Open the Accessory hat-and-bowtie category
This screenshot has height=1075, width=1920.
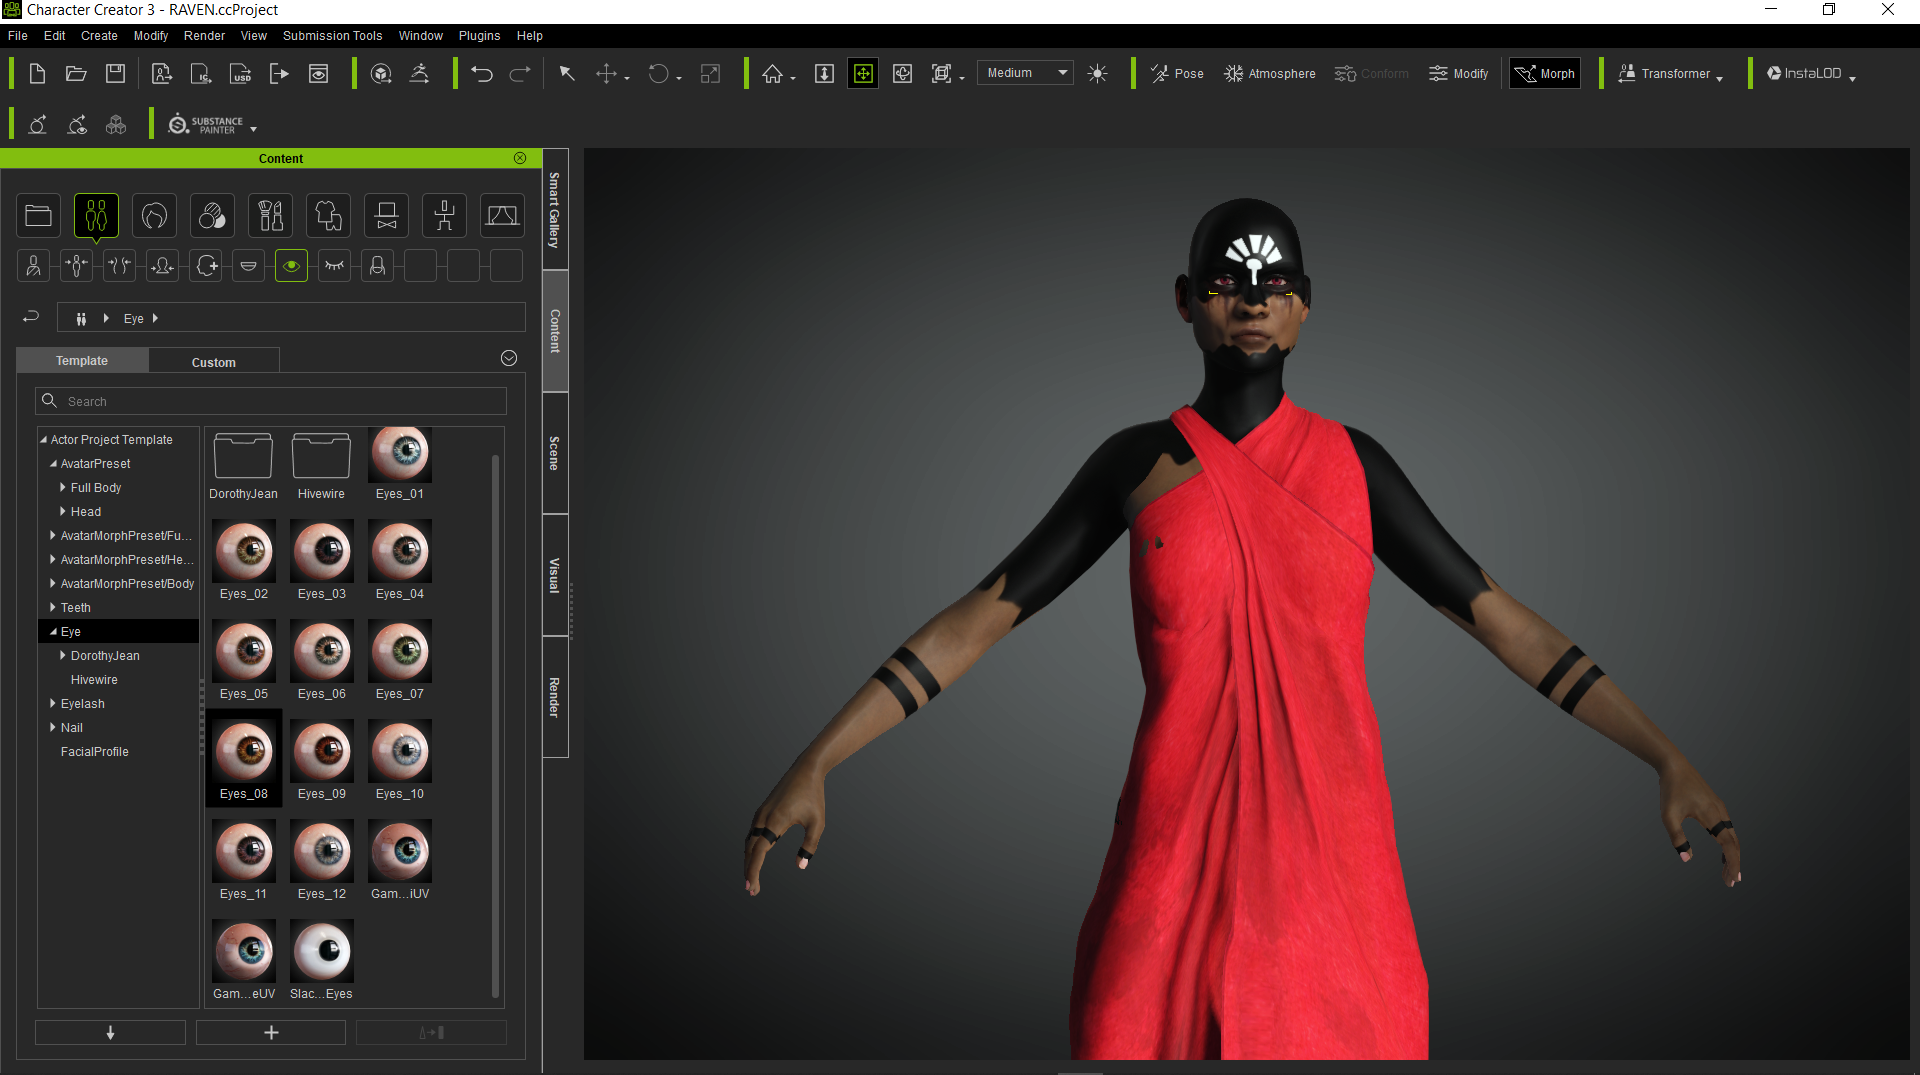(386, 215)
